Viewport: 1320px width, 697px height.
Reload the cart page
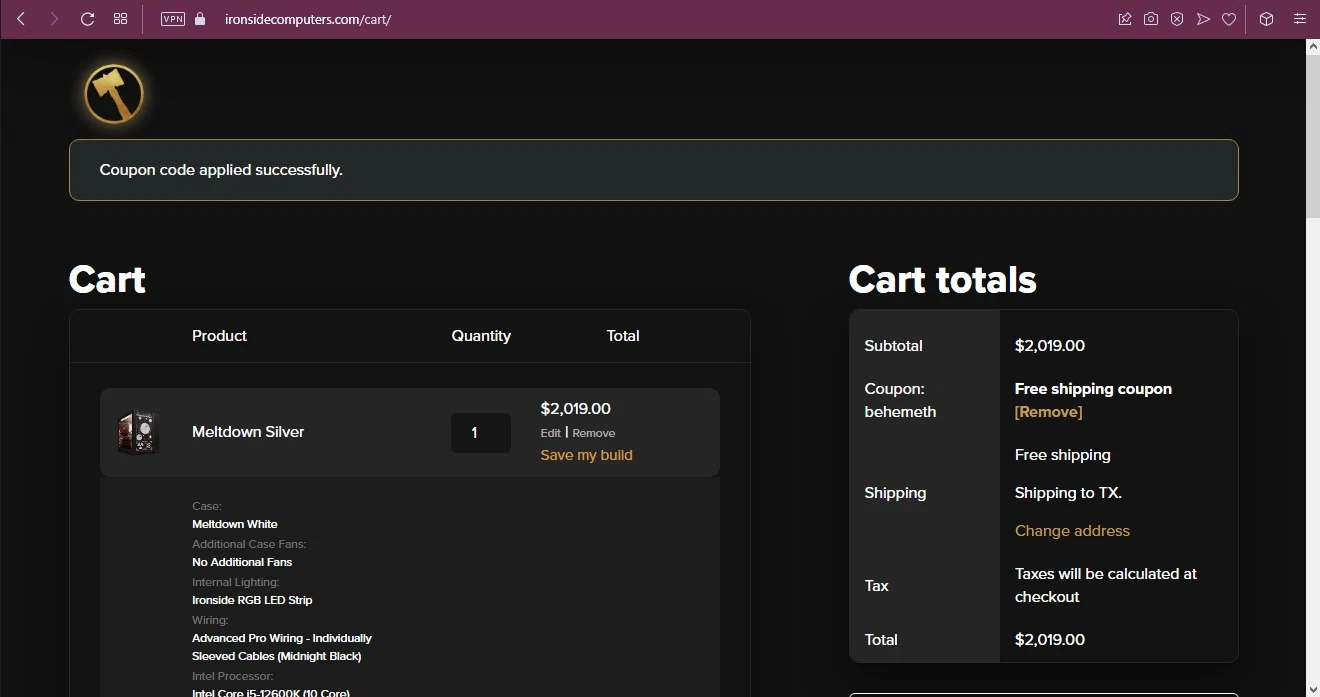click(x=87, y=19)
